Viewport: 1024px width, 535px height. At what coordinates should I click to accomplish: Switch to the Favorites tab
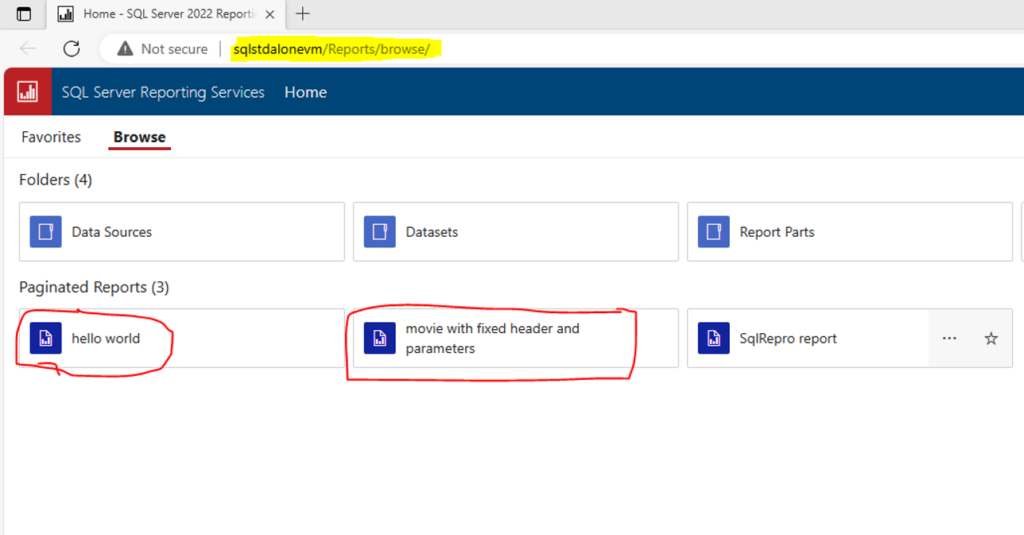[x=51, y=137]
